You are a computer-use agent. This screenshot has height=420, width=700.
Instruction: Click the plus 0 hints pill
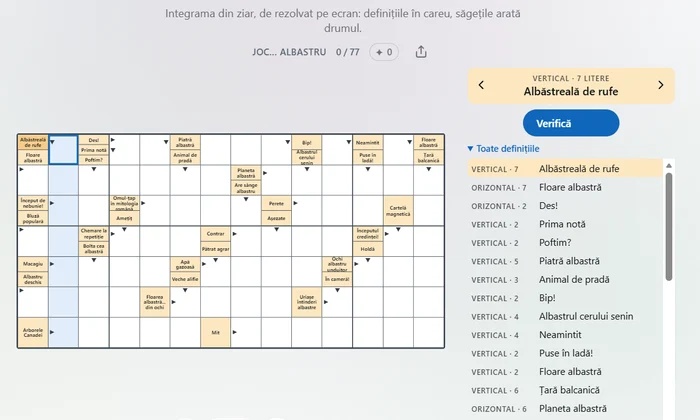[384, 52]
